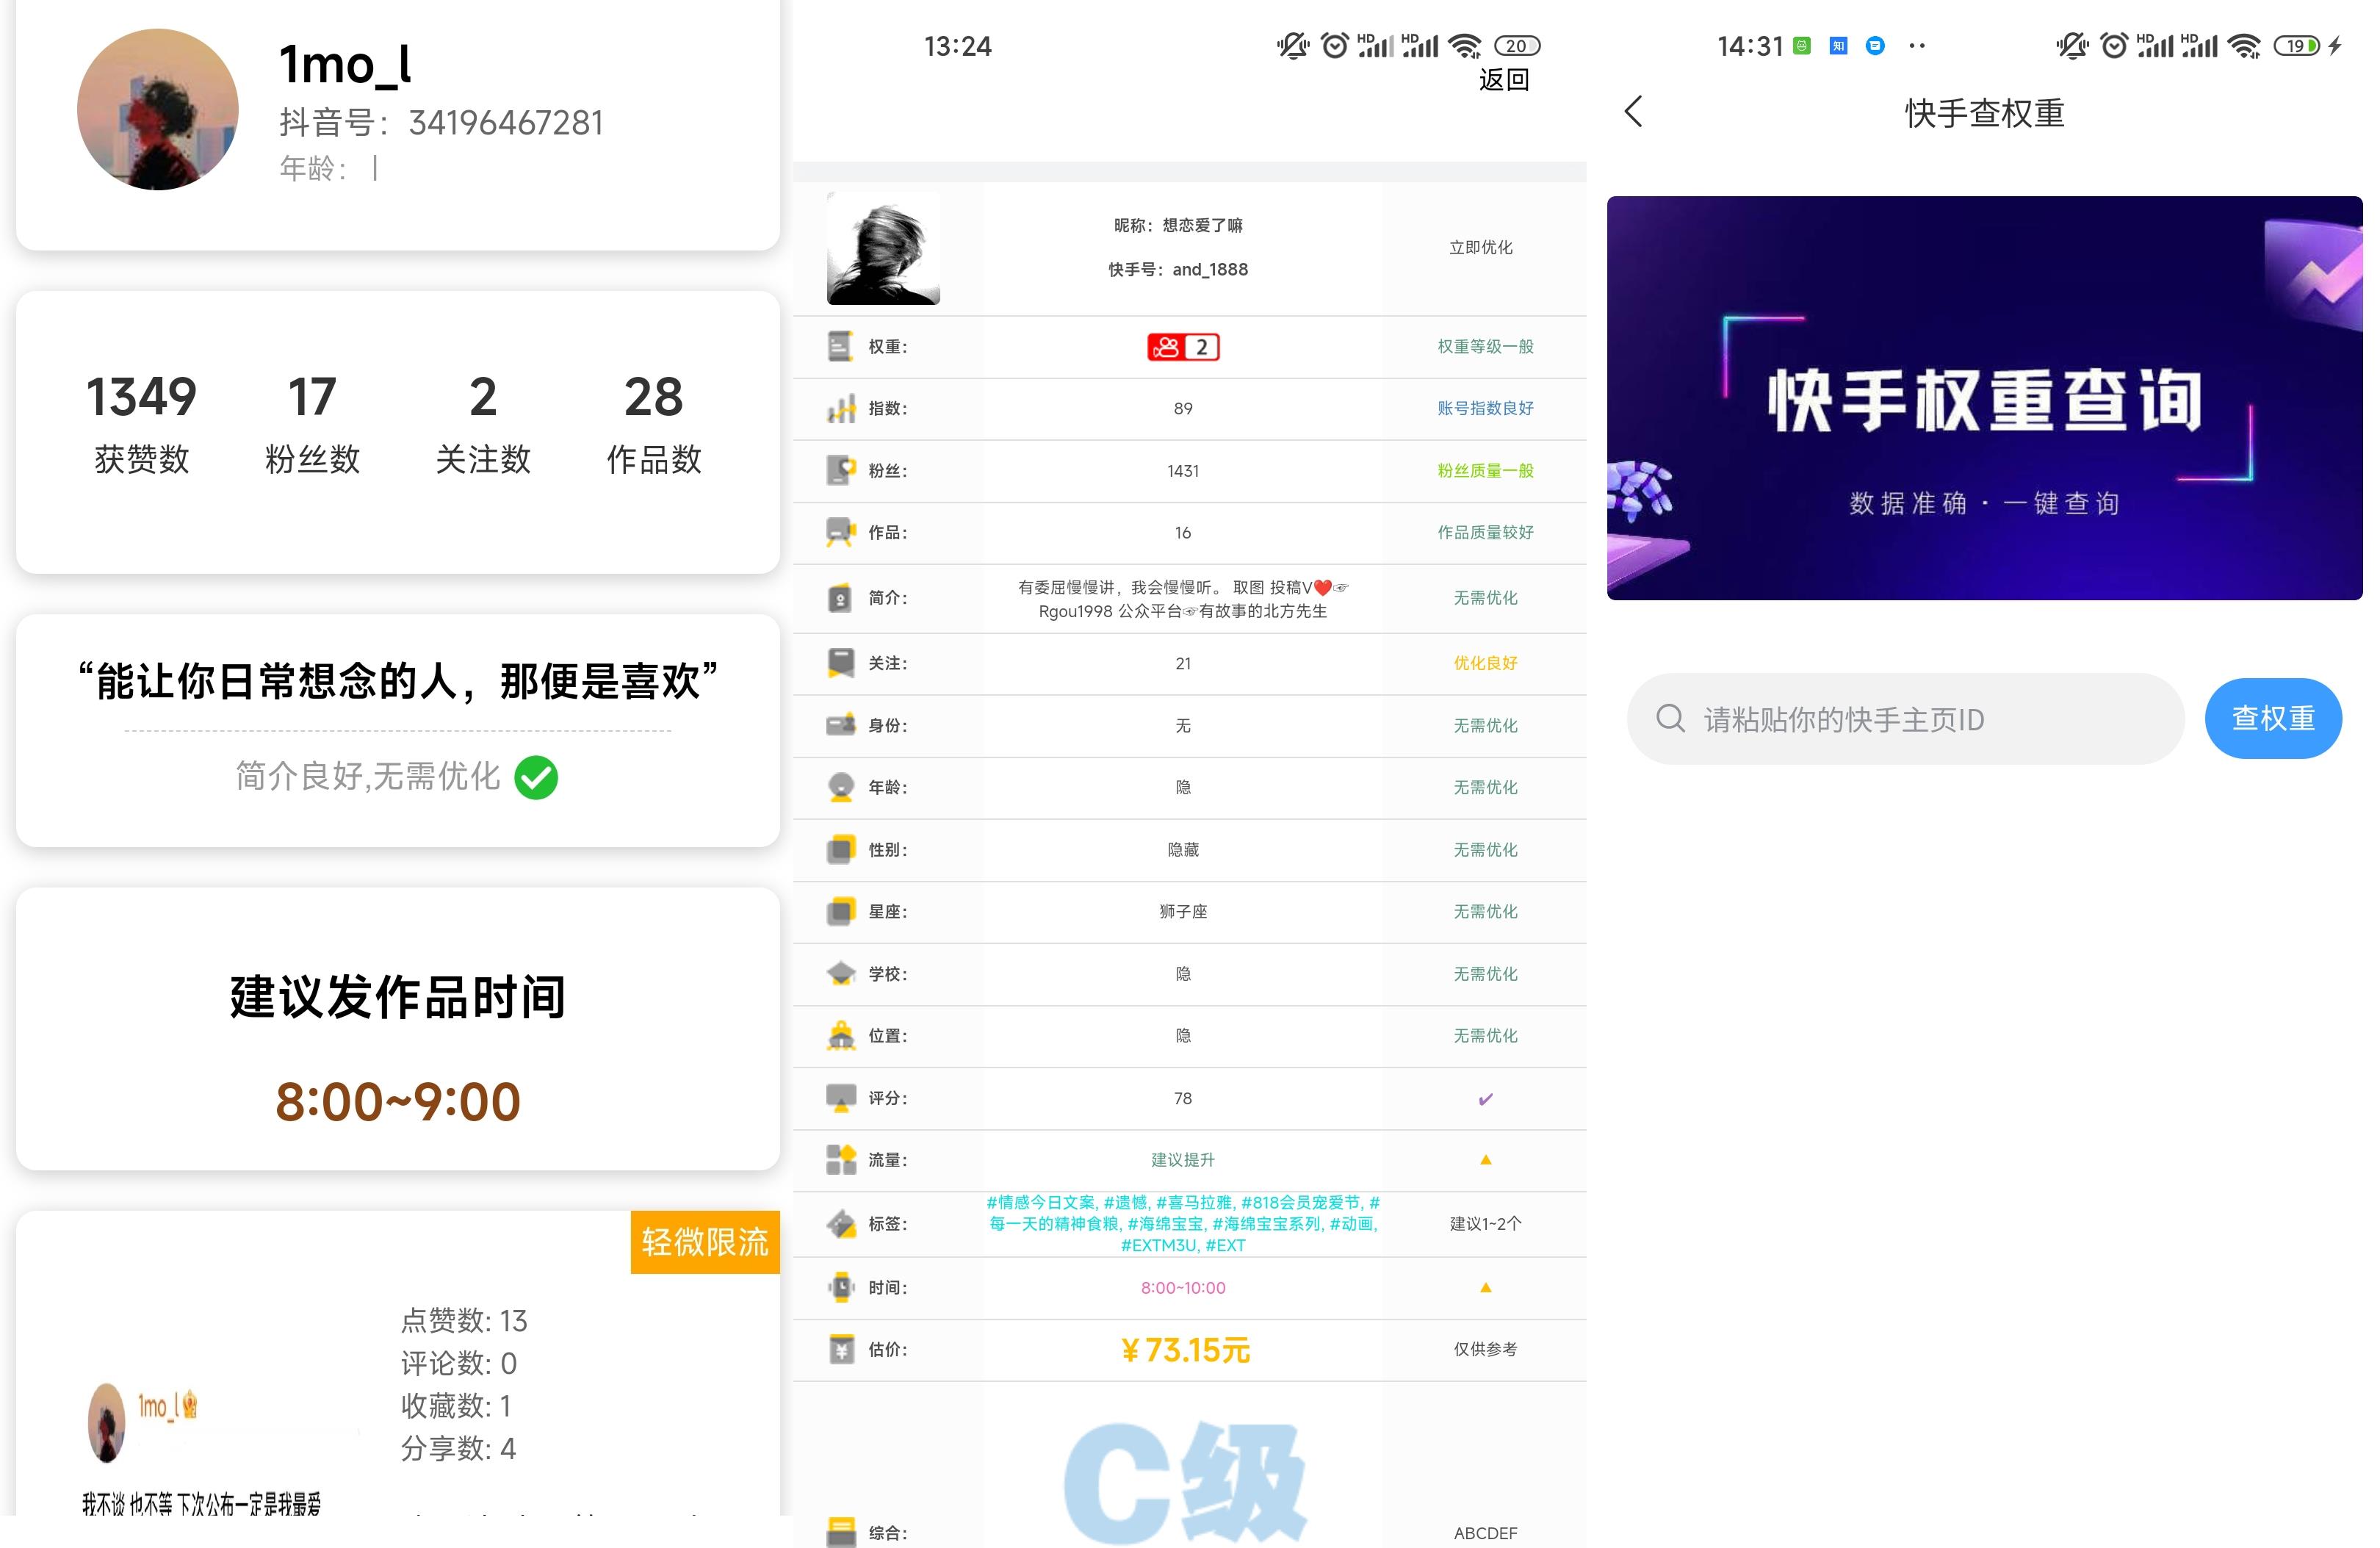Click the 综合 row icon
Viewport: 2380px width, 1548px height.
[x=841, y=1533]
